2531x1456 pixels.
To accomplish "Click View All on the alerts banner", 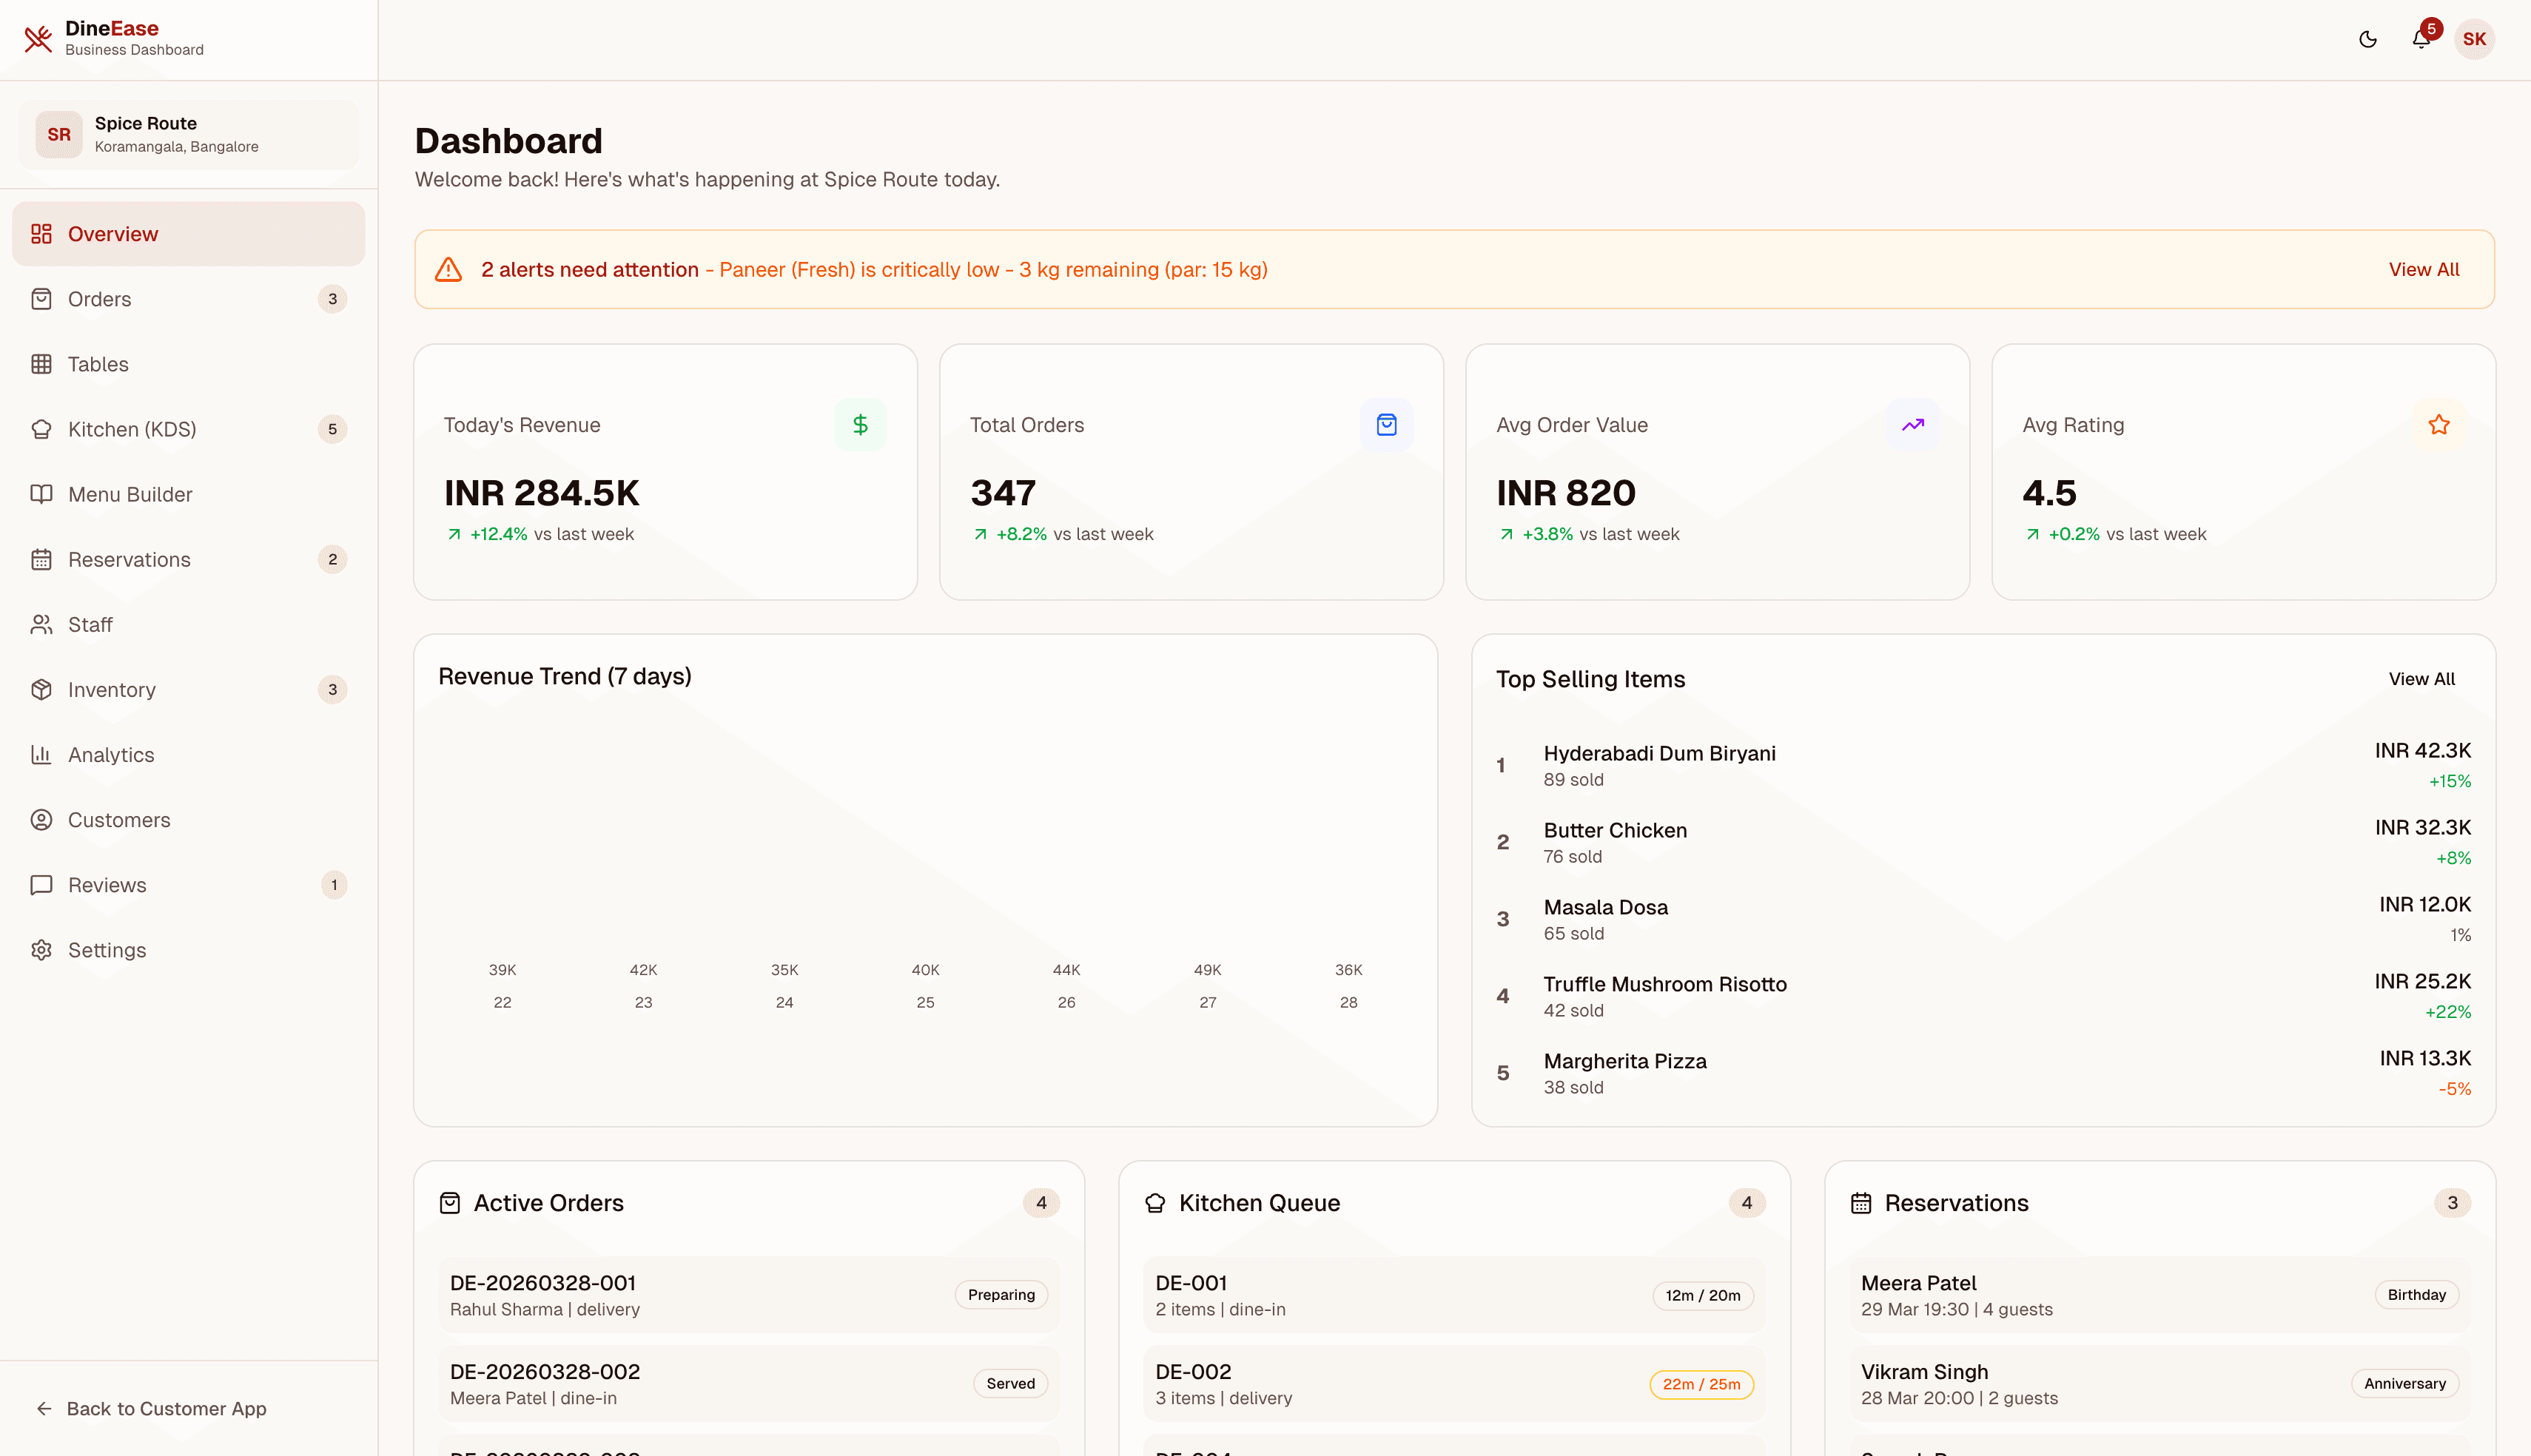I will click(2422, 268).
